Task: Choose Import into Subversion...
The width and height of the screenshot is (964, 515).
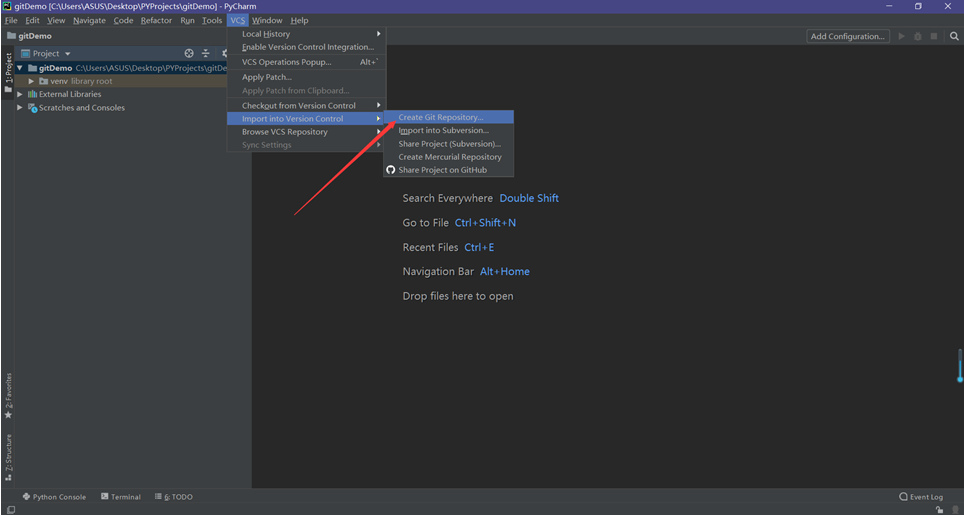Action: pyautogui.click(x=448, y=130)
